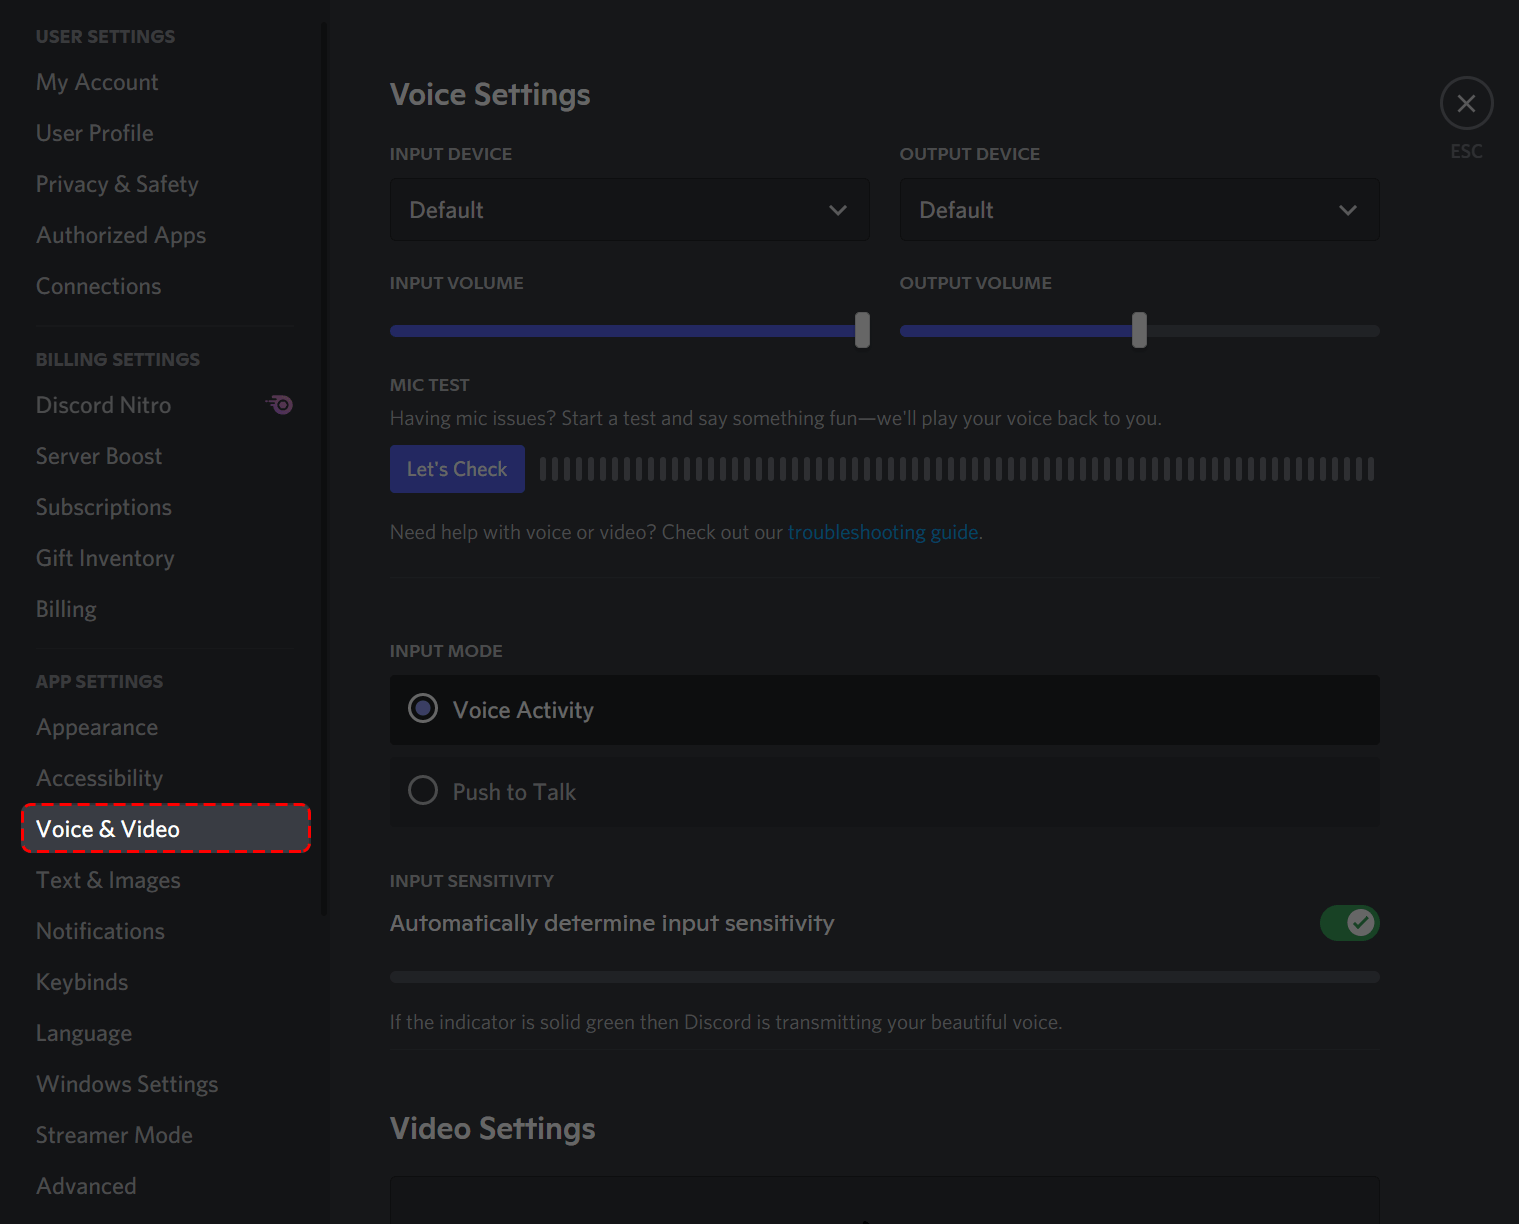
Task: Close settings with the X button
Action: (1466, 103)
